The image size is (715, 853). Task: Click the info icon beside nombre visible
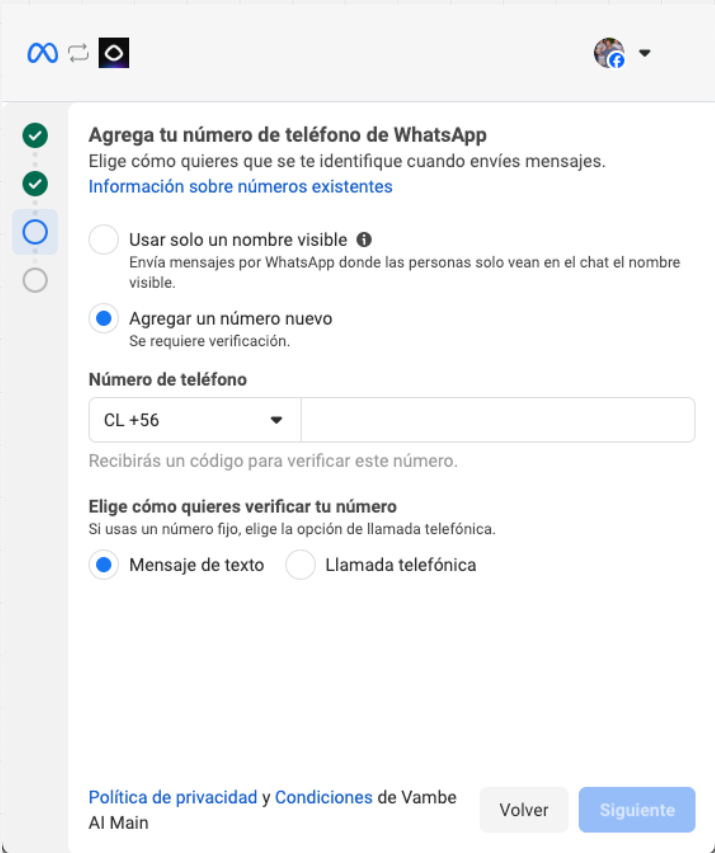364,240
